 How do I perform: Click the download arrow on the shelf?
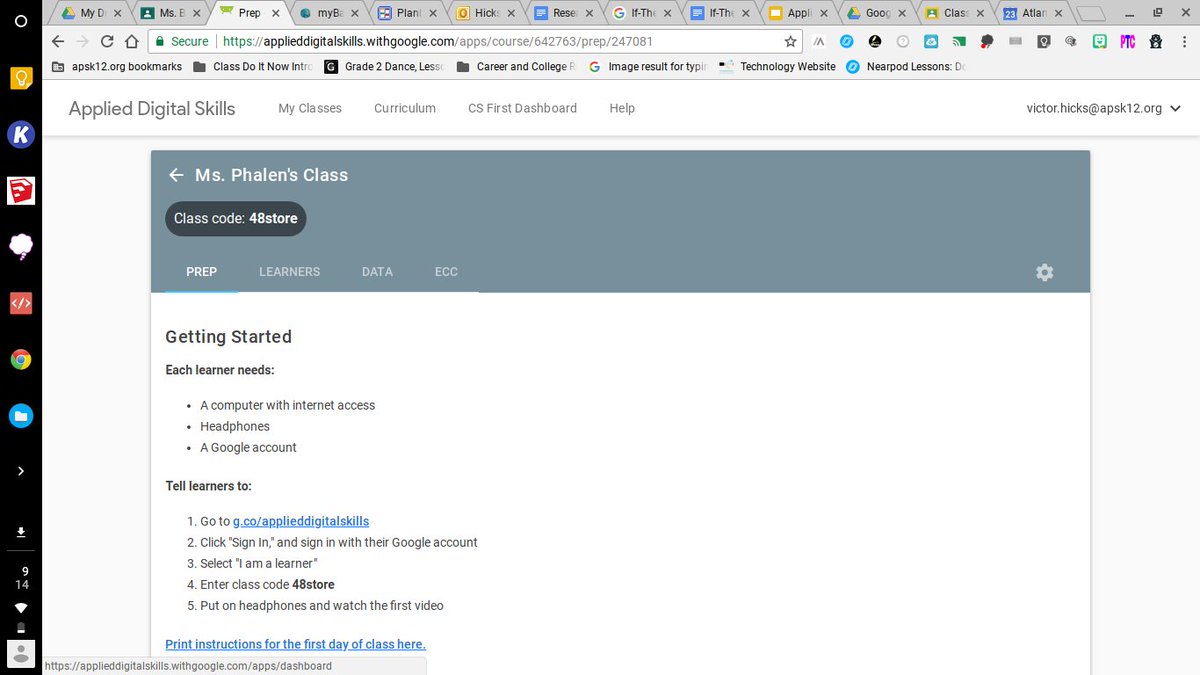[21, 533]
